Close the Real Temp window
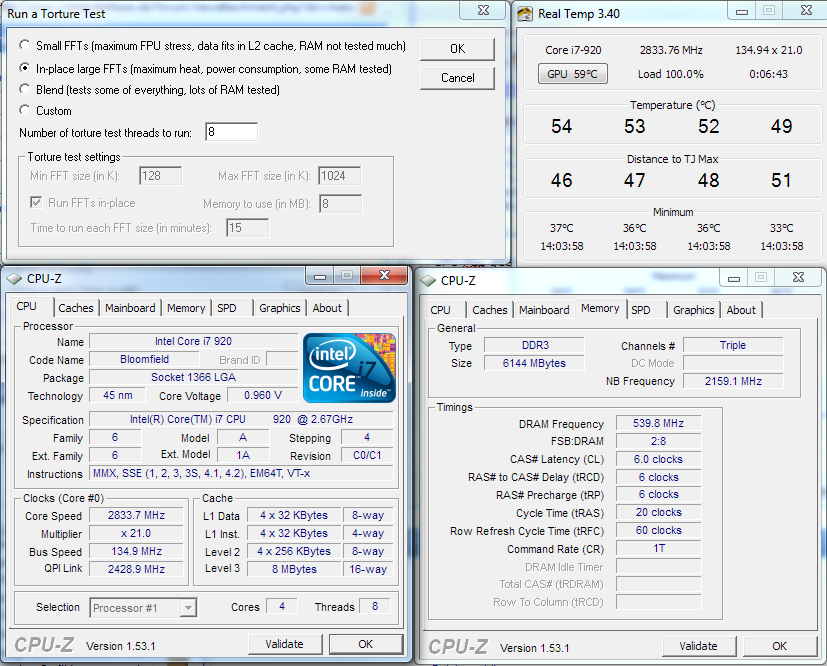This screenshot has width=827, height=666. (805, 11)
